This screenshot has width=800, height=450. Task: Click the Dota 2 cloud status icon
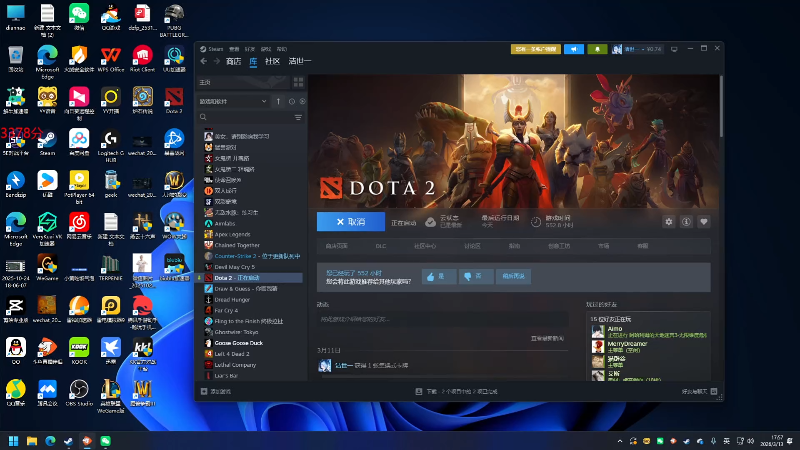(x=431, y=222)
